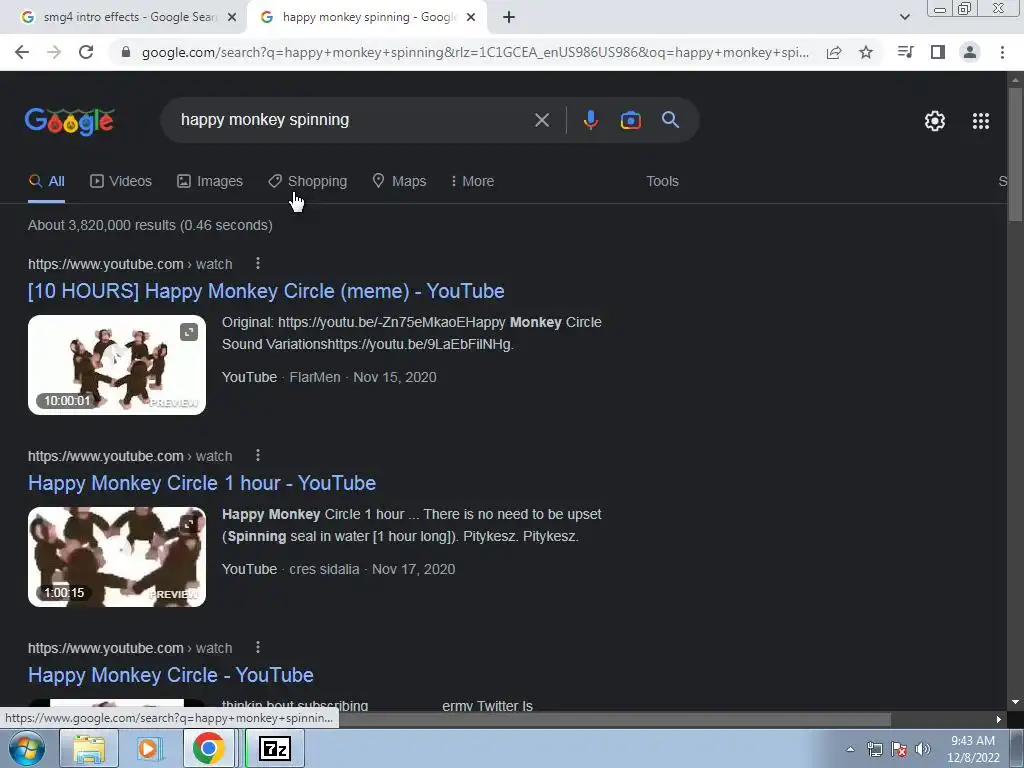Screen dimensions: 1024x768
Task: Click 'YouTube · FlarMen · Nov 15, 2020' text
Action: tap(329, 377)
